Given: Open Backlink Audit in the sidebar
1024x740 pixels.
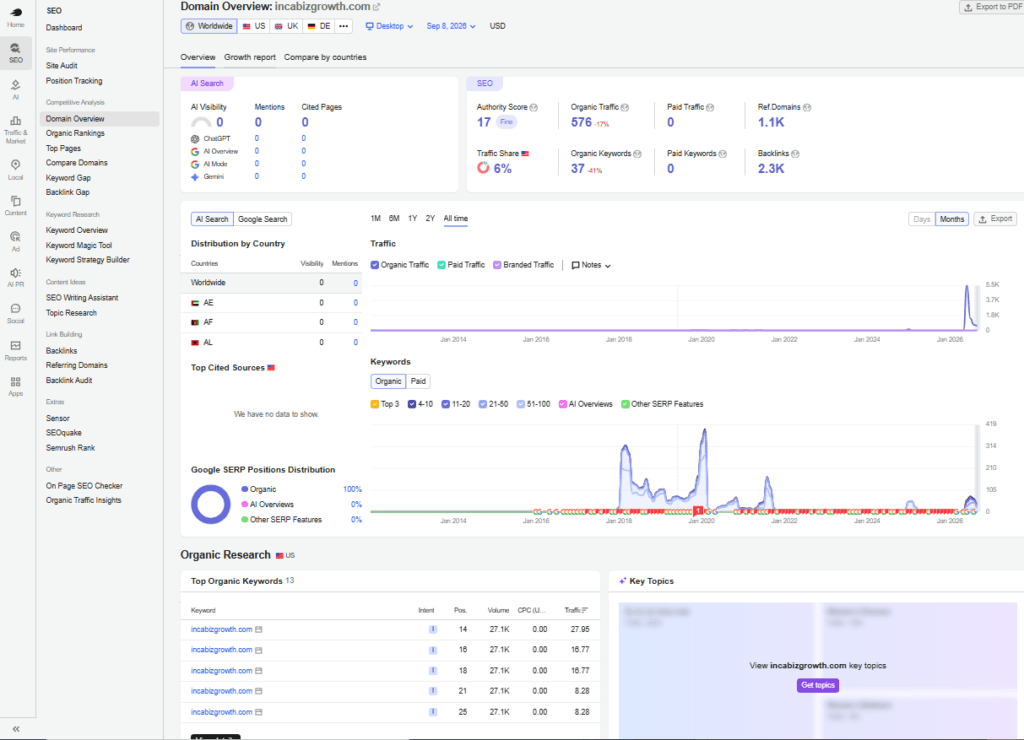Looking at the screenshot, I should [69, 381].
